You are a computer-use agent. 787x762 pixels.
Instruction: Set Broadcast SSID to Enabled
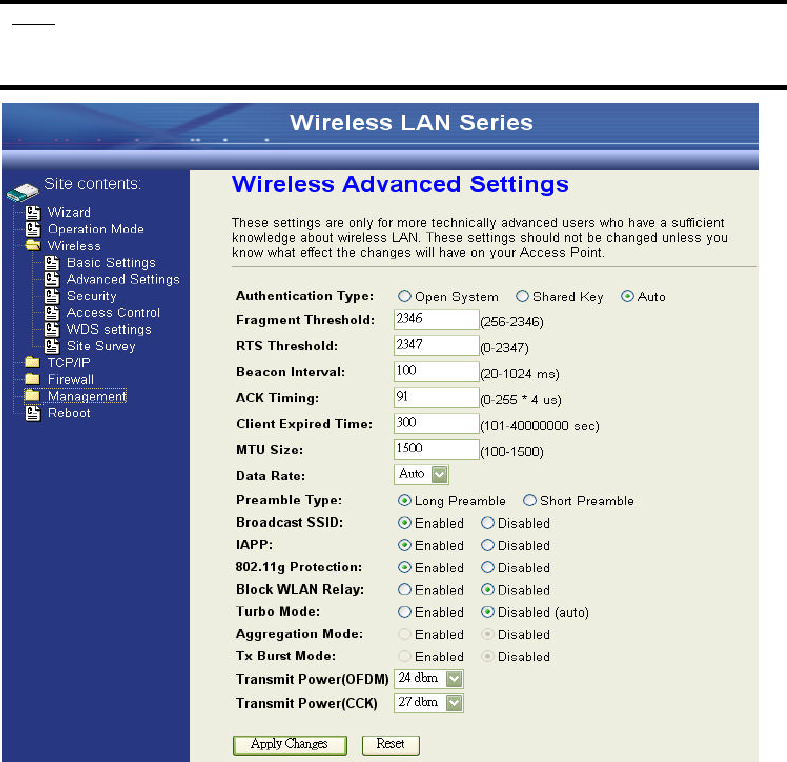(x=405, y=523)
